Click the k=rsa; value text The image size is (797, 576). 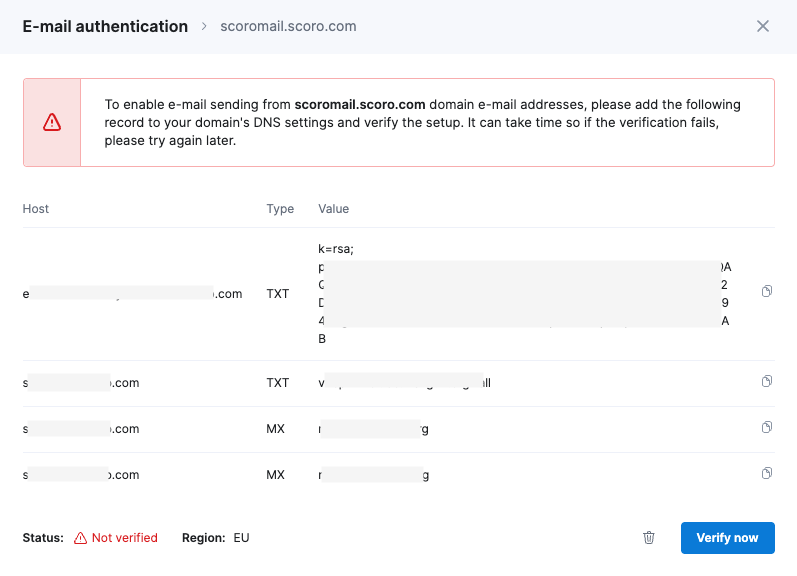click(x=336, y=249)
